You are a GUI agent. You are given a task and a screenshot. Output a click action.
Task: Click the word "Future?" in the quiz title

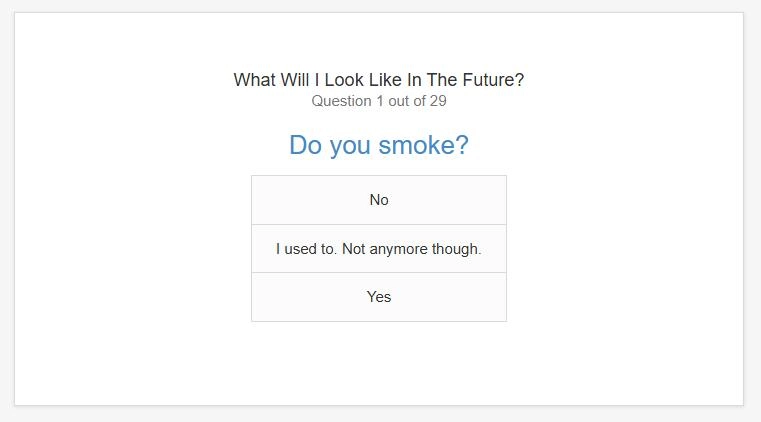pyautogui.click(x=491, y=80)
